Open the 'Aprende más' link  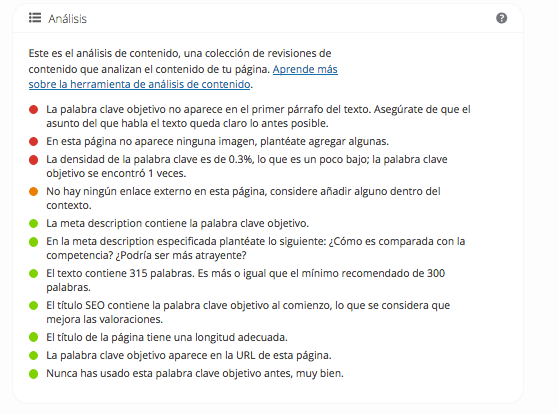click(x=305, y=69)
